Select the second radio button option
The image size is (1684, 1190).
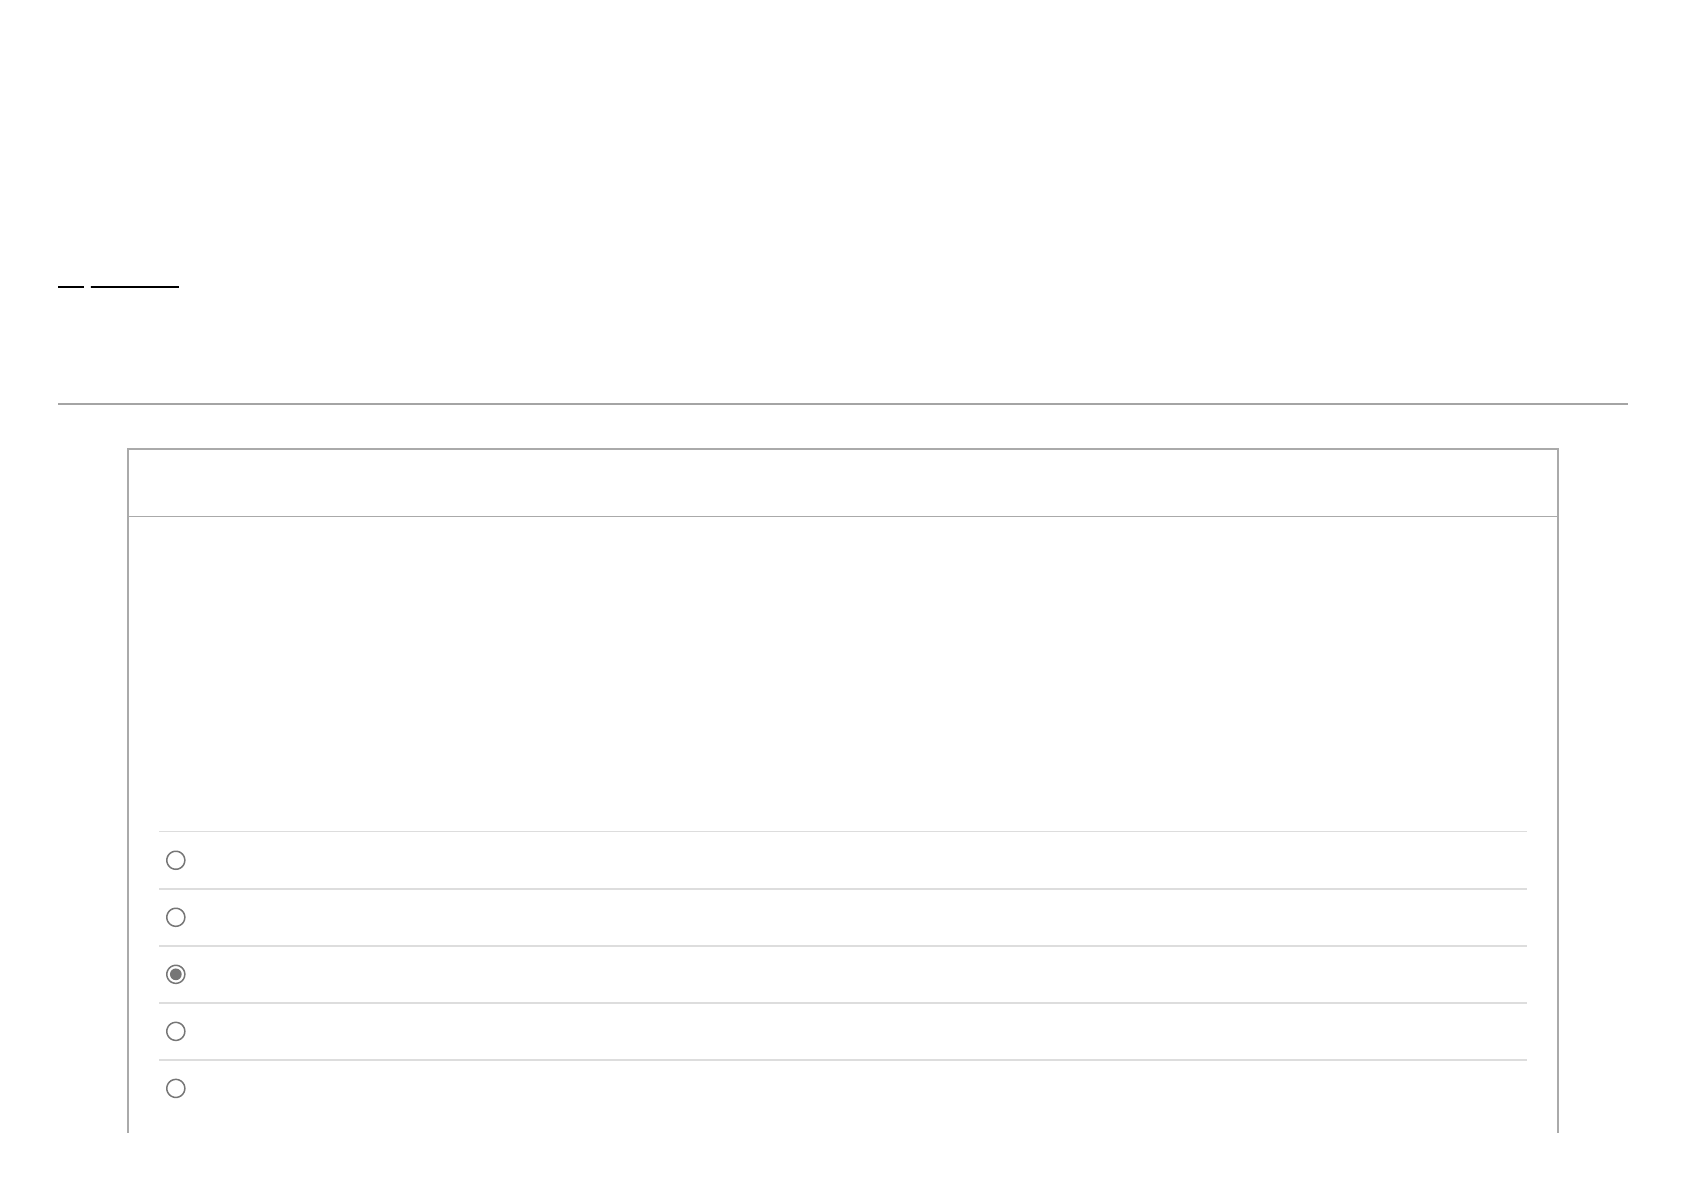tap(176, 917)
